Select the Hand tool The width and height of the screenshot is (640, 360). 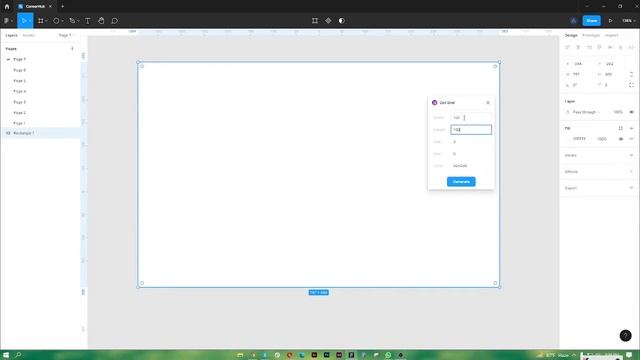pyautogui.click(x=101, y=20)
